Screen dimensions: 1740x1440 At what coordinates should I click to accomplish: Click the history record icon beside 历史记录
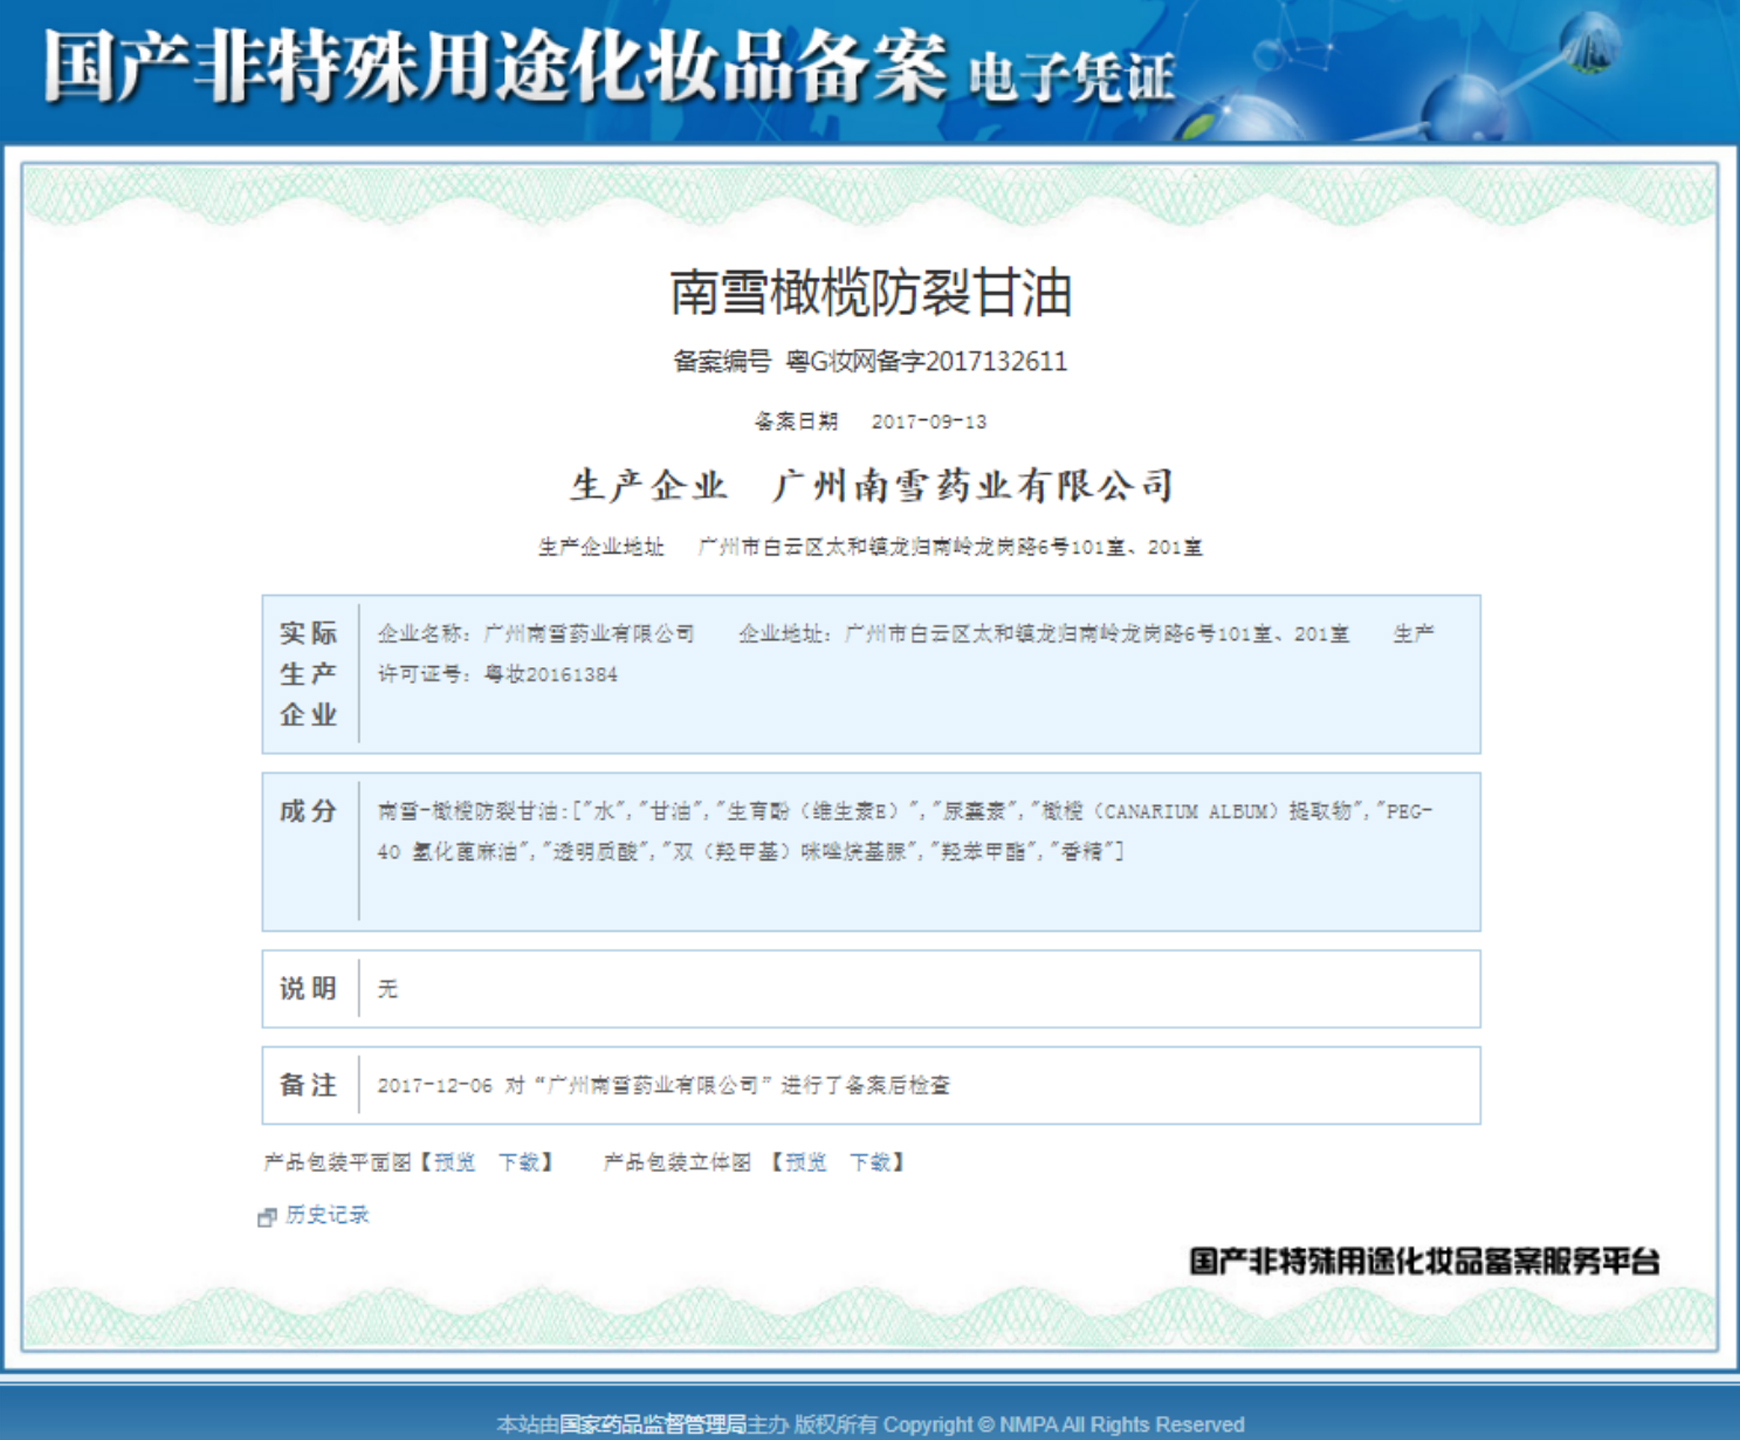267,1217
